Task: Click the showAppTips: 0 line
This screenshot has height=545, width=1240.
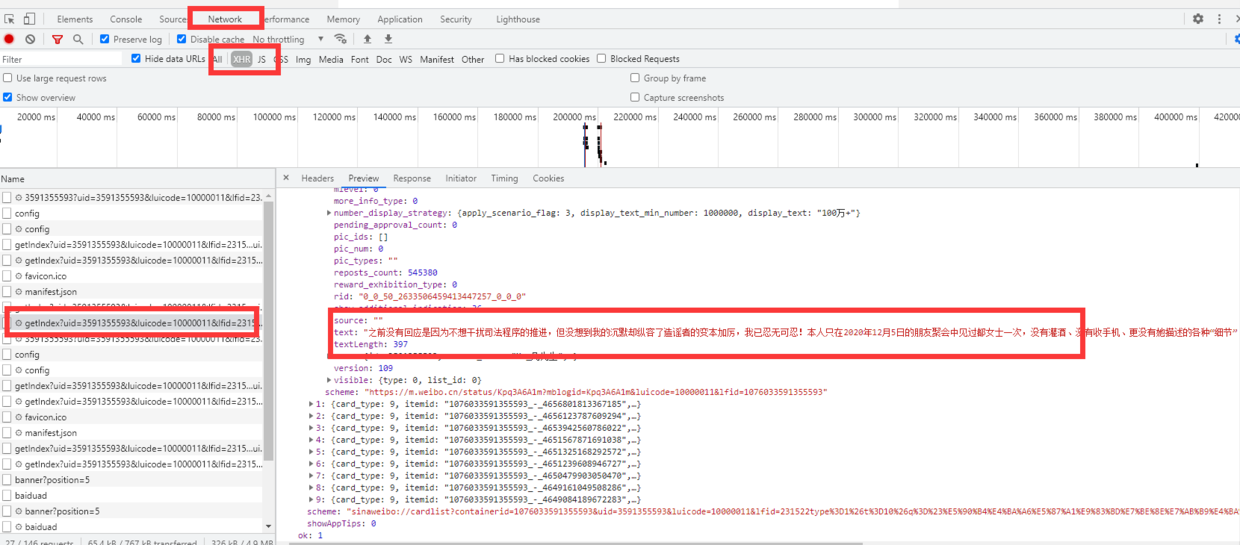Action: tap(341, 523)
